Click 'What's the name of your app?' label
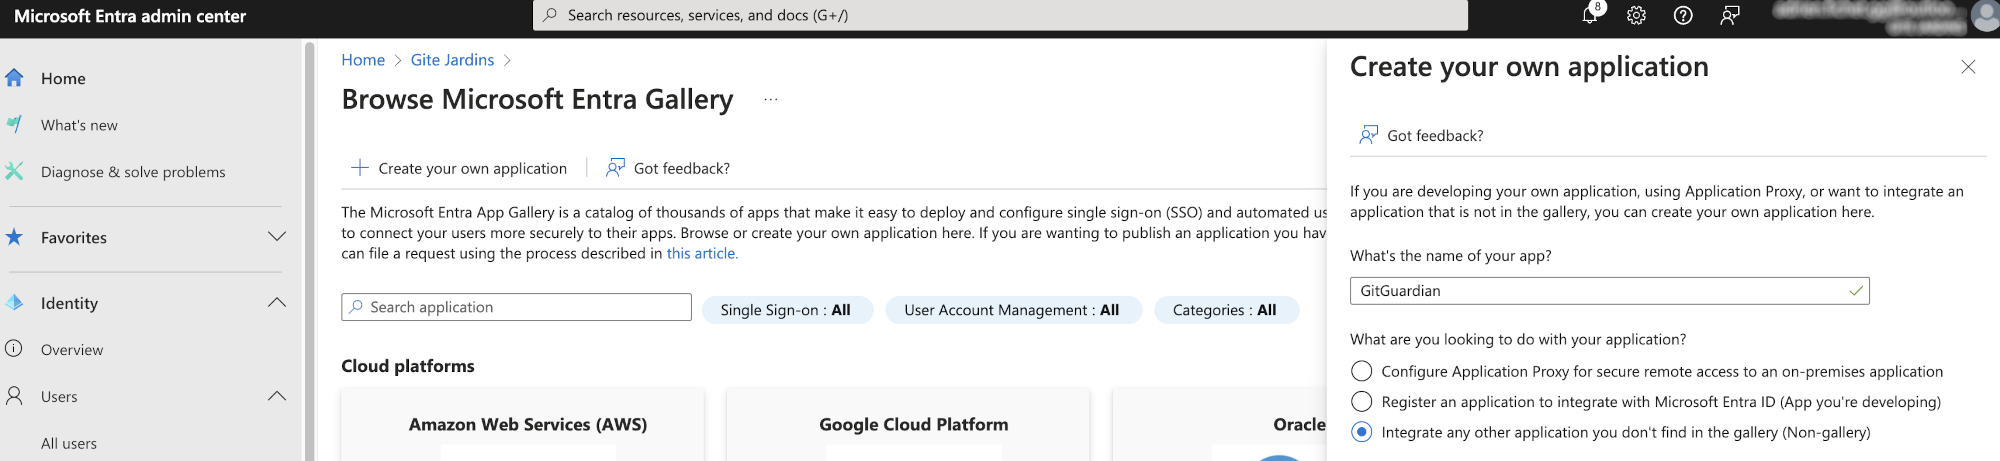The width and height of the screenshot is (2000, 461). [x=1450, y=256]
